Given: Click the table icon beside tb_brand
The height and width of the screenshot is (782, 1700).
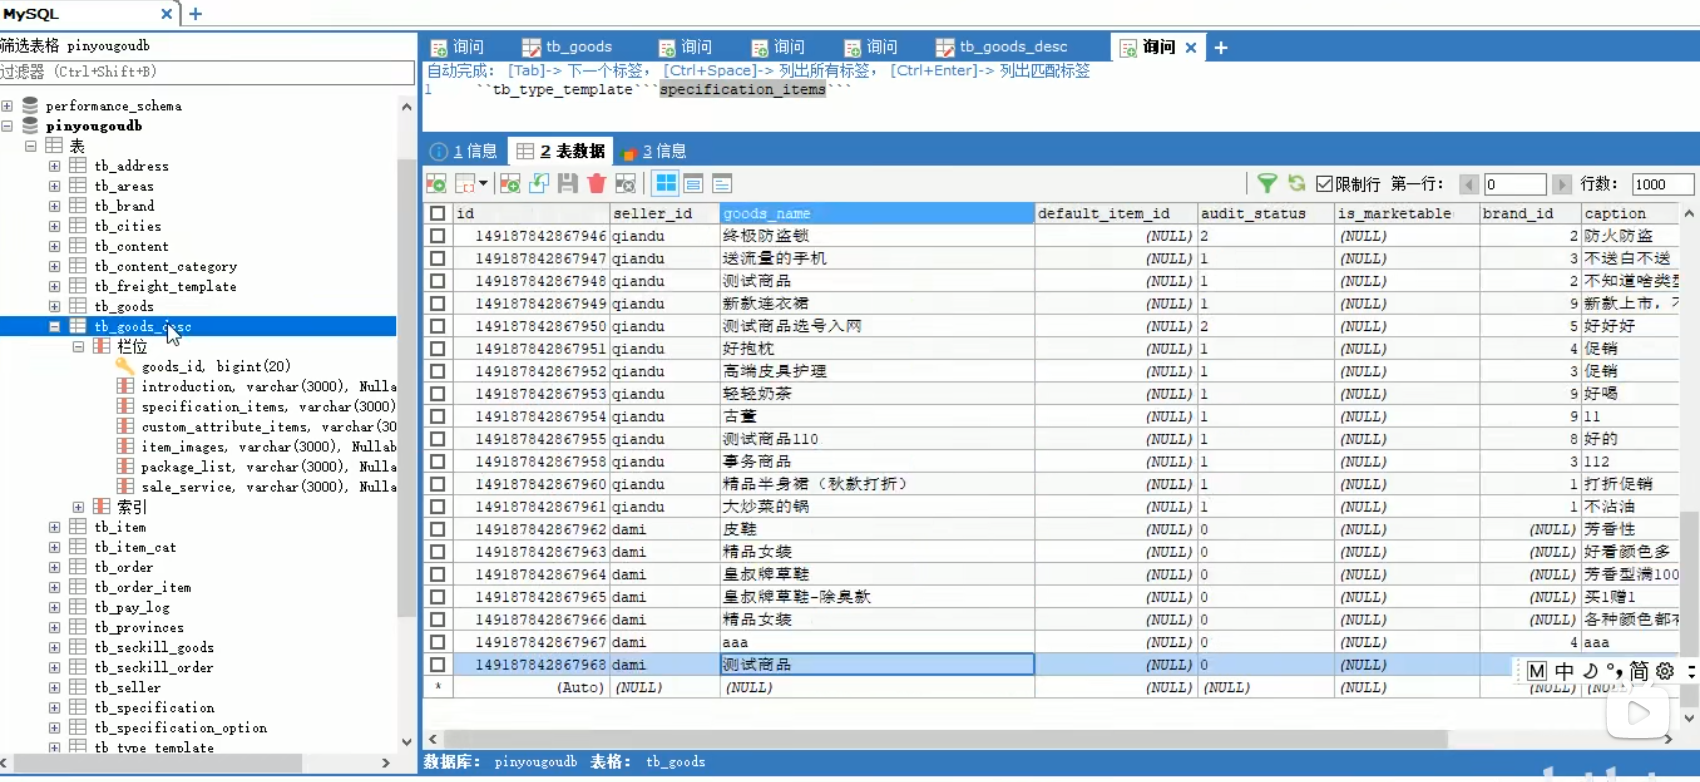Looking at the screenshot, I should [78, 206].
